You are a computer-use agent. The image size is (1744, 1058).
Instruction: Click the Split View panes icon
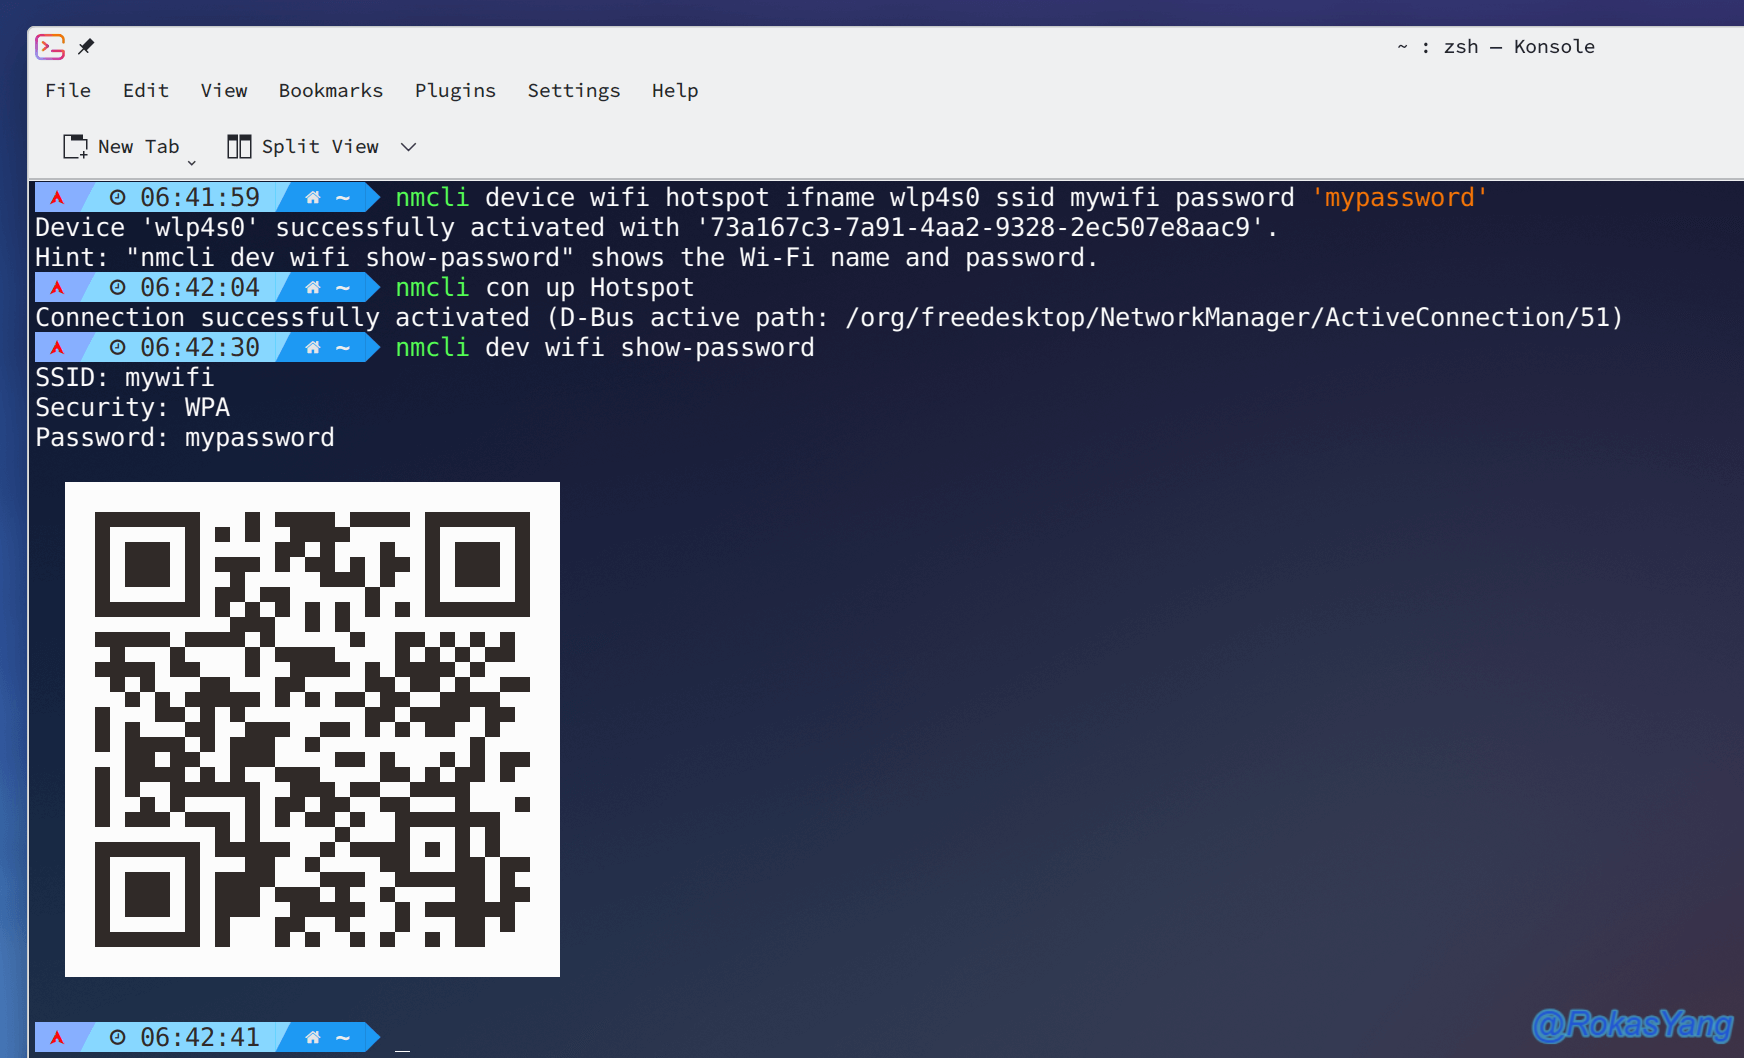239,147
